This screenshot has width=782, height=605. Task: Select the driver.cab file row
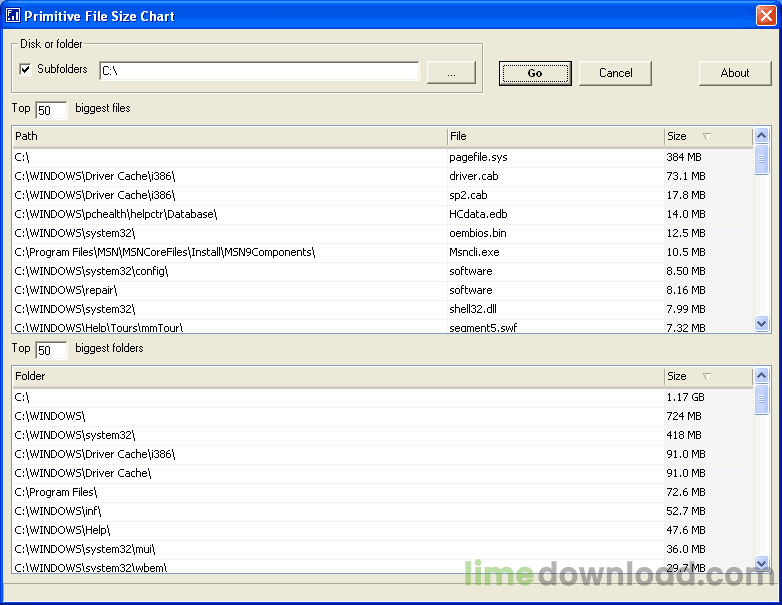383,176
